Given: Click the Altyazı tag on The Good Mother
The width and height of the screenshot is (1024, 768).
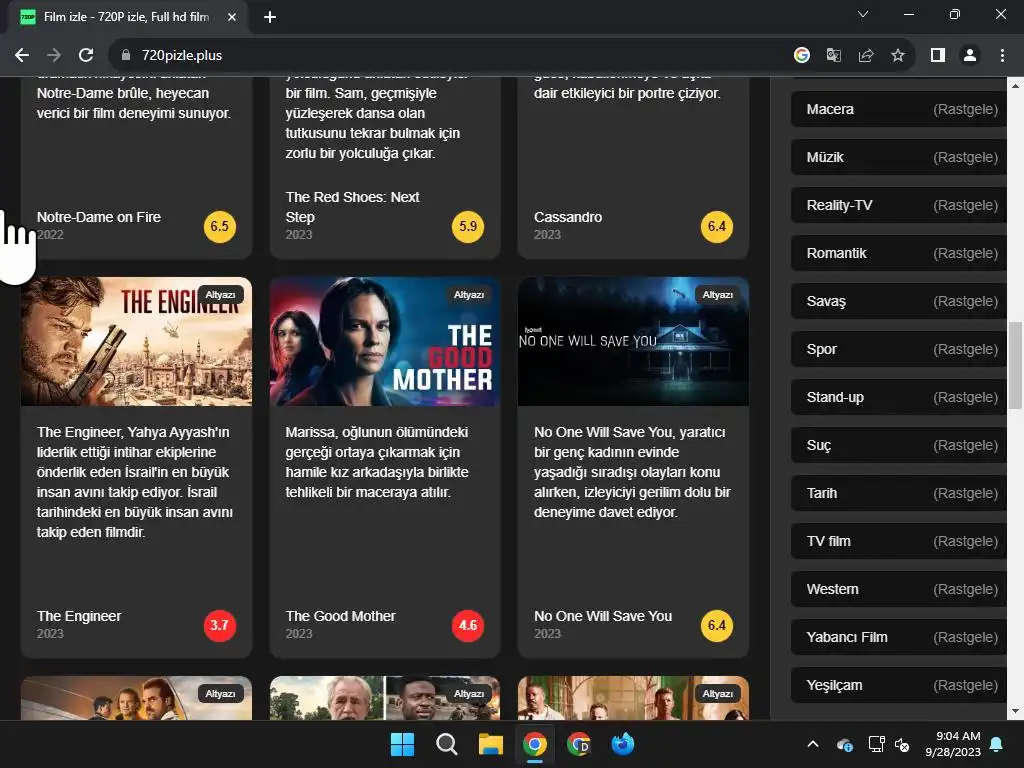Looking at the screenshot, I should coord(469,295).
